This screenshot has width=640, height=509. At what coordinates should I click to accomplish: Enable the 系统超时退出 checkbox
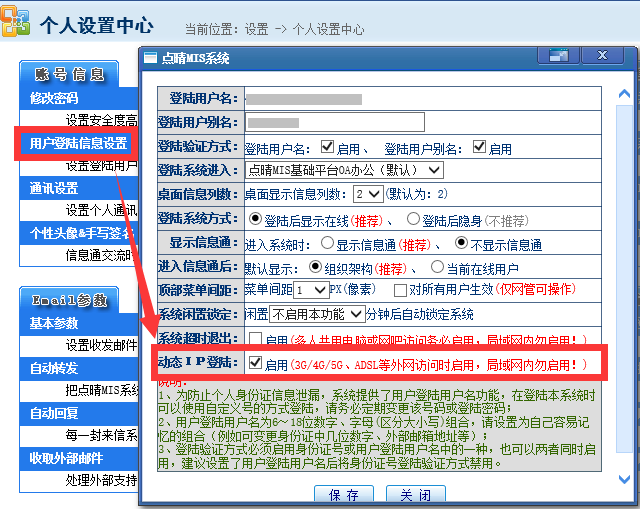click(256, 338)
